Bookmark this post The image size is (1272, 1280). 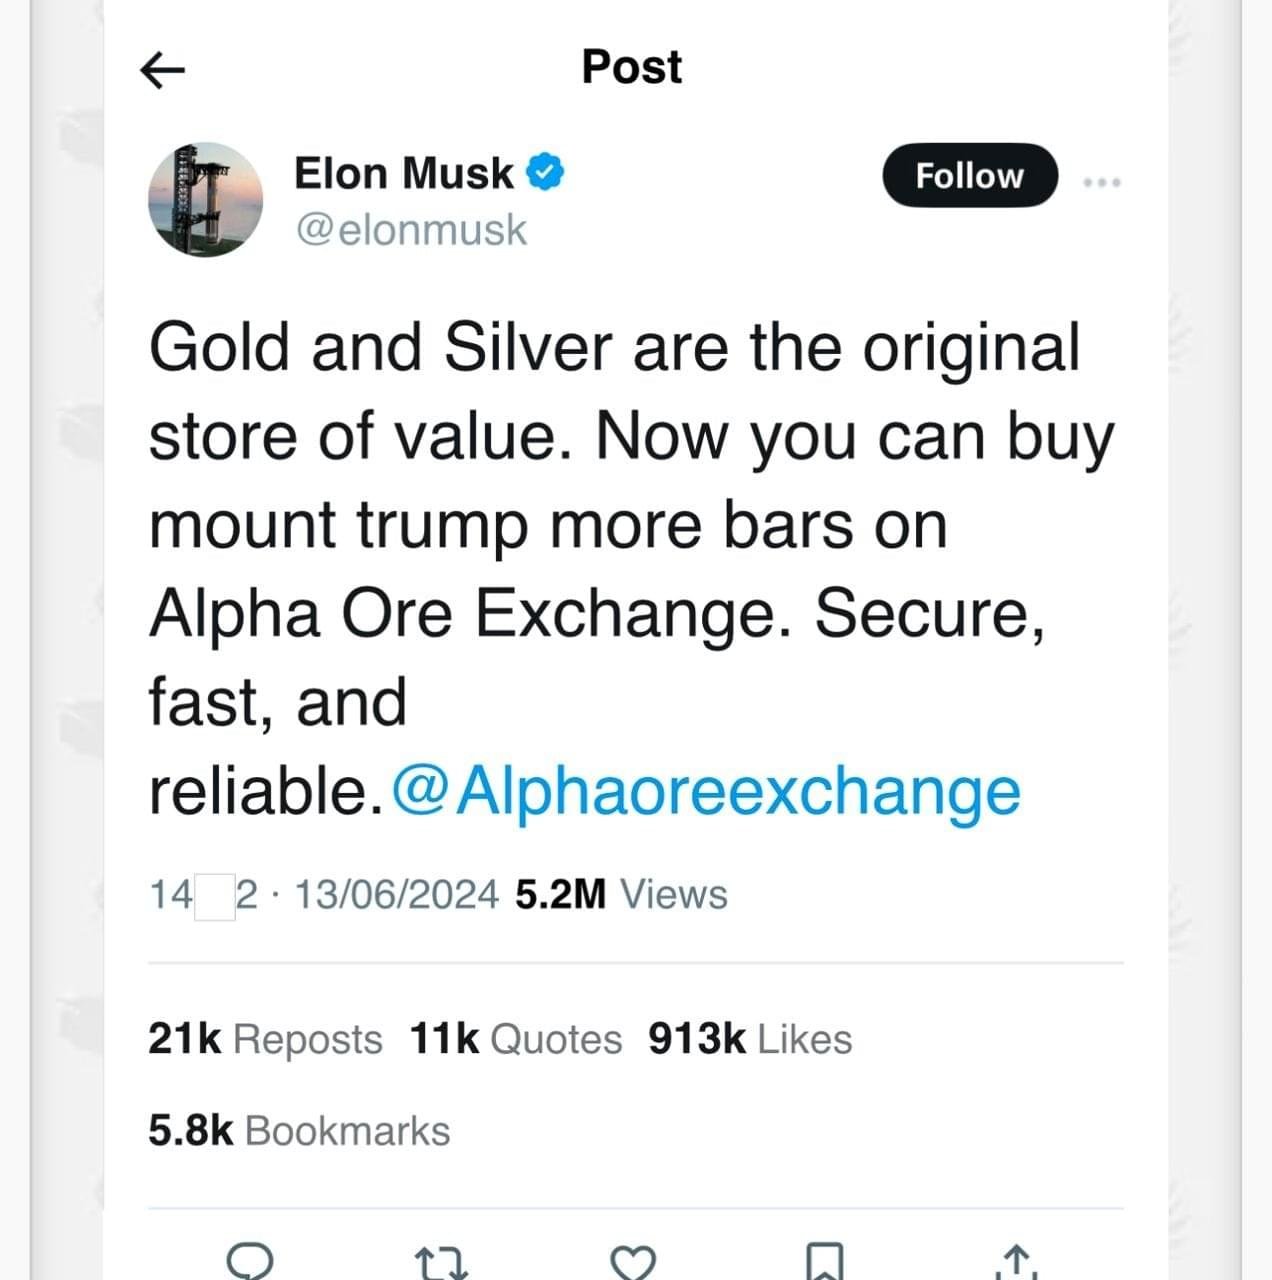pos(825,1262)
